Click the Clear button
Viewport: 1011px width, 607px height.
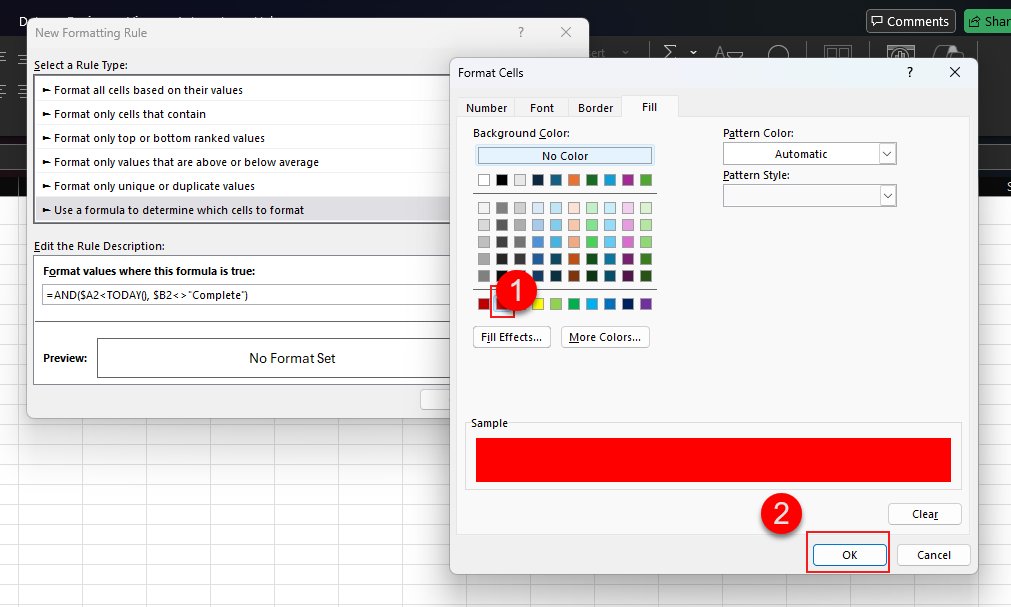point(924,514)
